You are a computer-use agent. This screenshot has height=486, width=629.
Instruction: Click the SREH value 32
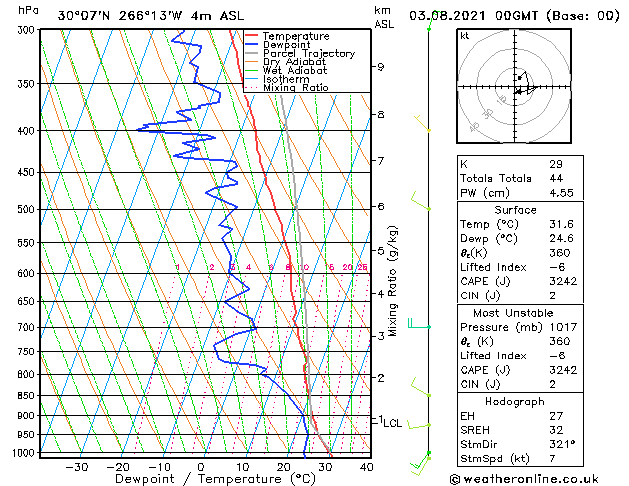(556, 430)
